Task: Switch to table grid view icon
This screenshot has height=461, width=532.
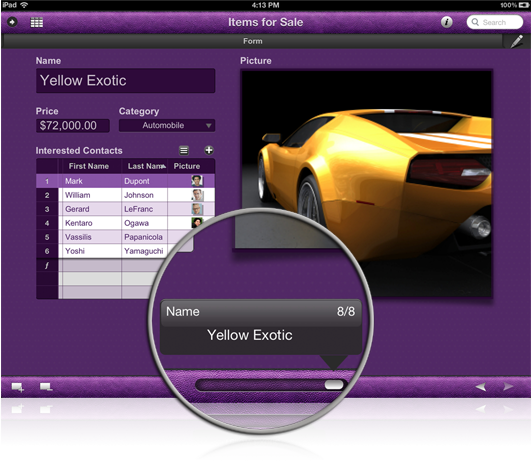Action: click(x=37, y=22)
